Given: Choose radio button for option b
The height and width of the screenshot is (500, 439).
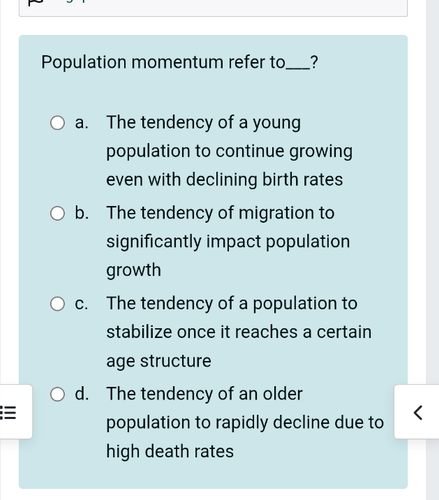Looking at the screenshot, I should click(x=57, y=213).
